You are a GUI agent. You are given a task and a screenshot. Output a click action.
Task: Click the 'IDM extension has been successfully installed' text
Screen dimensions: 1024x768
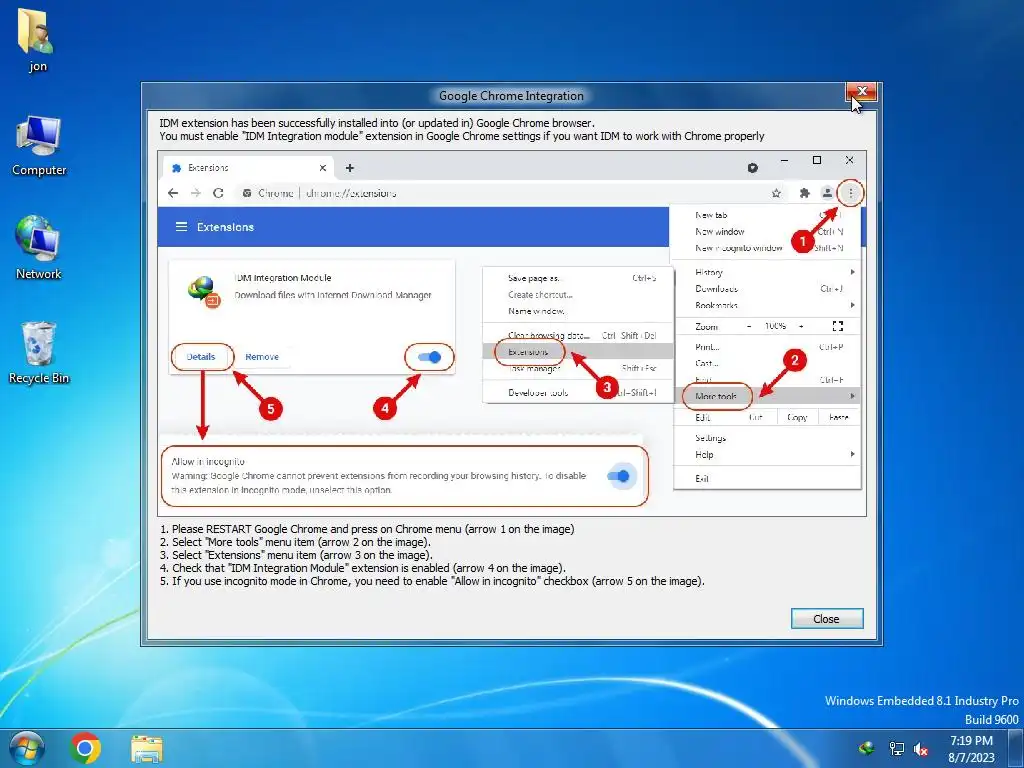(x=377, y=123)
